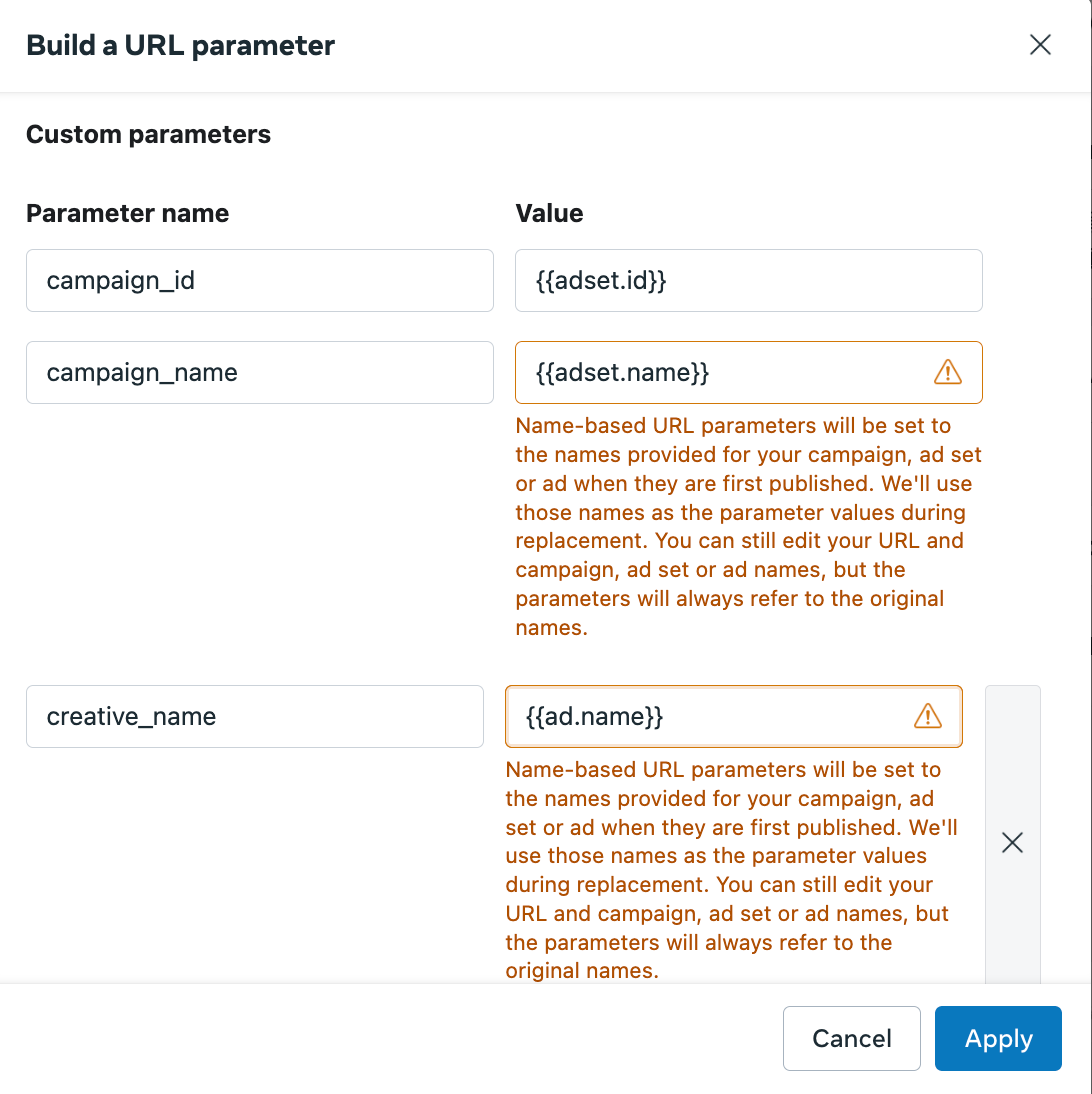Screen dimensions: 1092x1094
Task: Click the Build a URL parameter title
Action: (x=181, y=45)
